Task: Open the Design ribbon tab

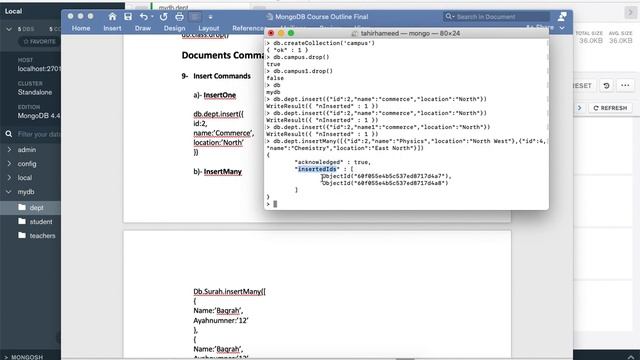Action: [x=174, y=28]
